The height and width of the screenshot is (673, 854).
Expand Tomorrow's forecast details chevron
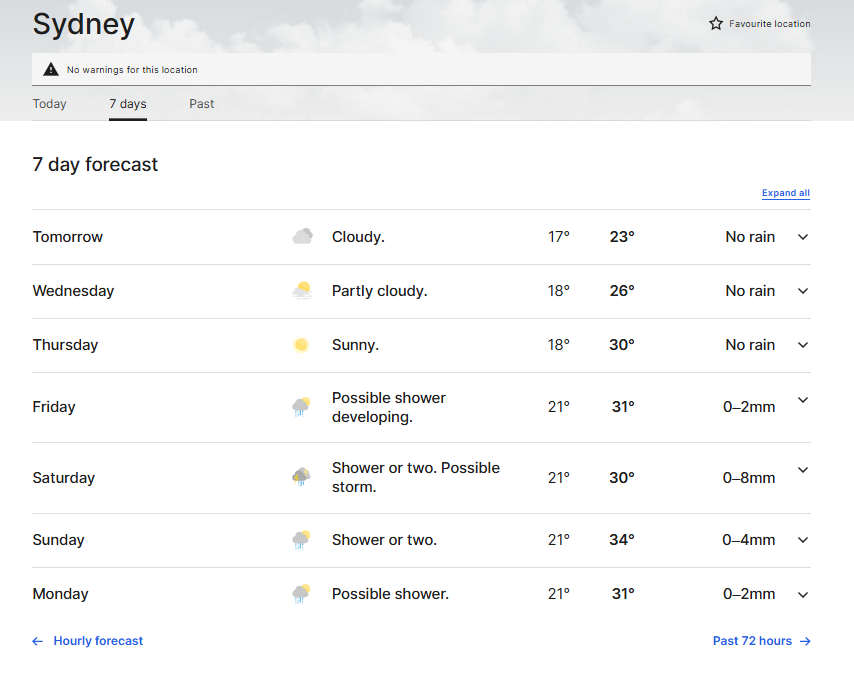click(803, 237)
